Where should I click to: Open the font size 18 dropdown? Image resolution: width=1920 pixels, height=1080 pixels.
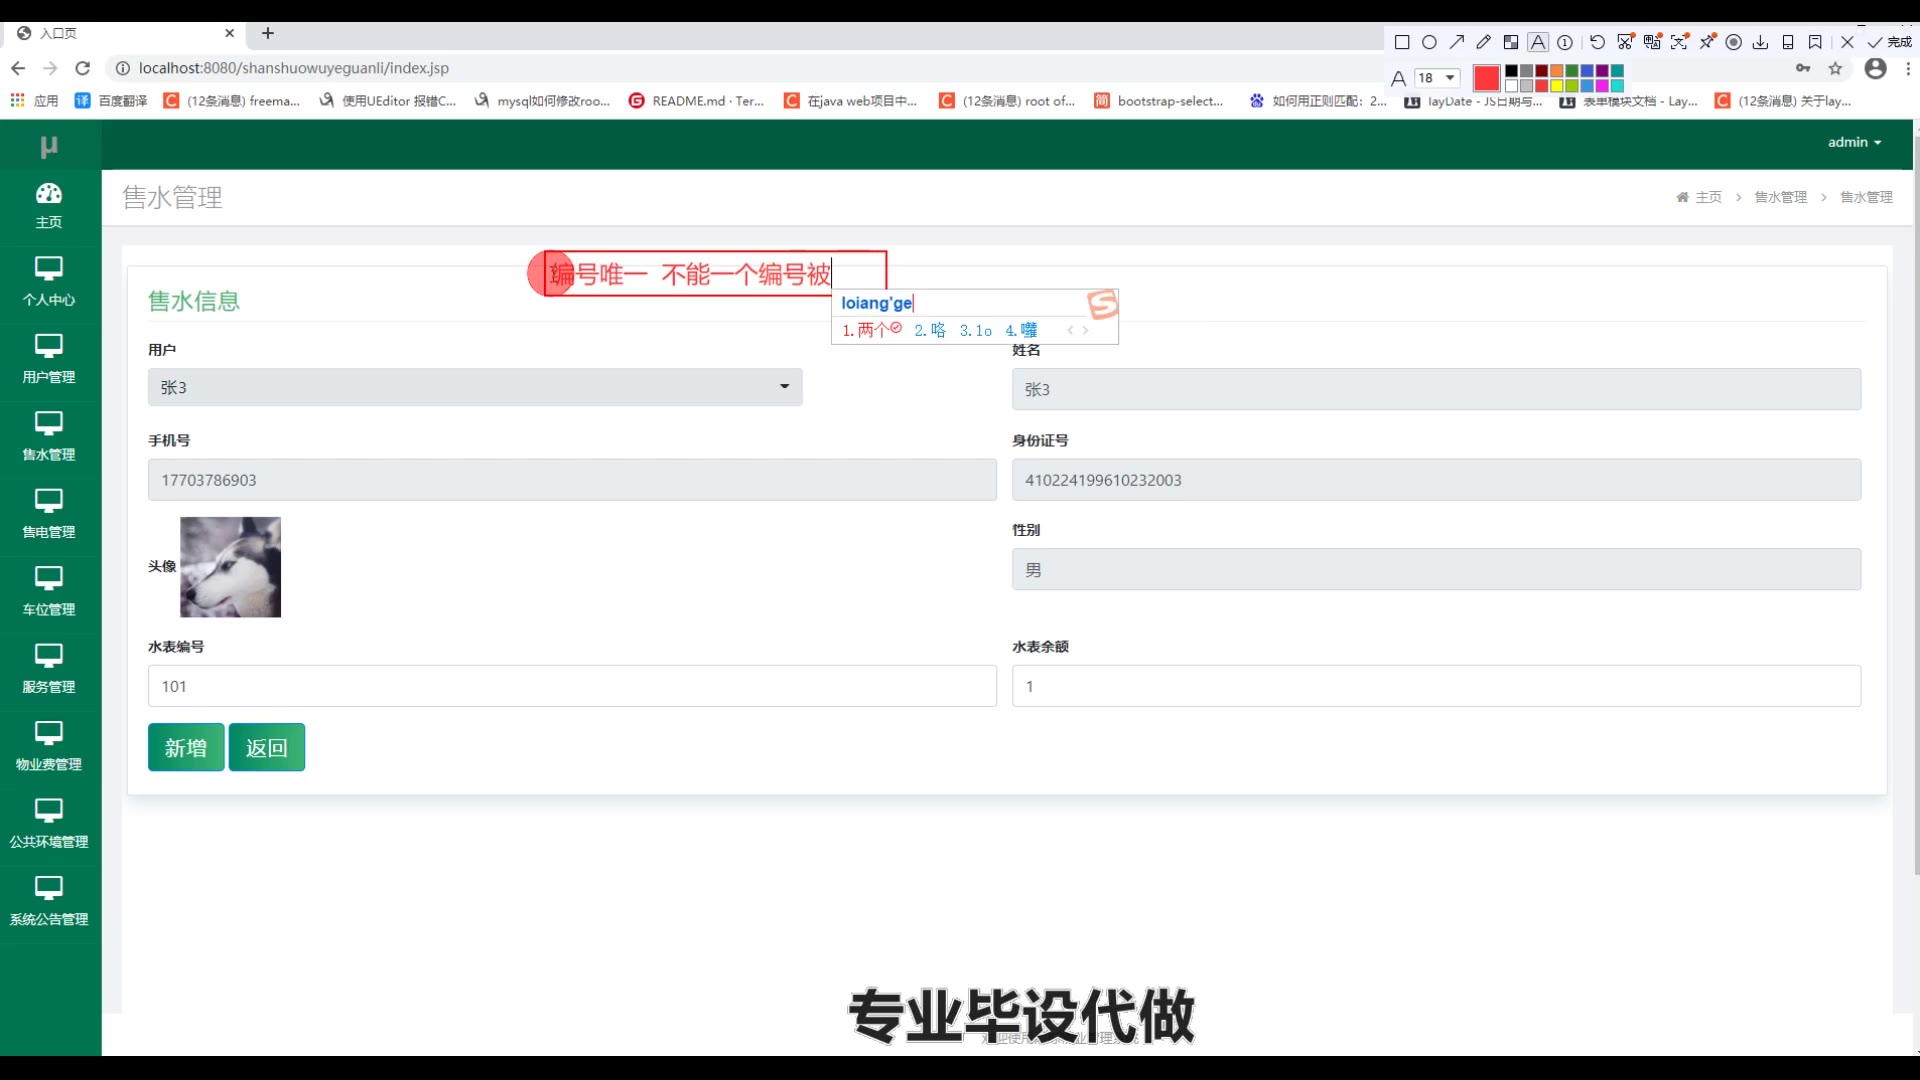[1438, 78]
